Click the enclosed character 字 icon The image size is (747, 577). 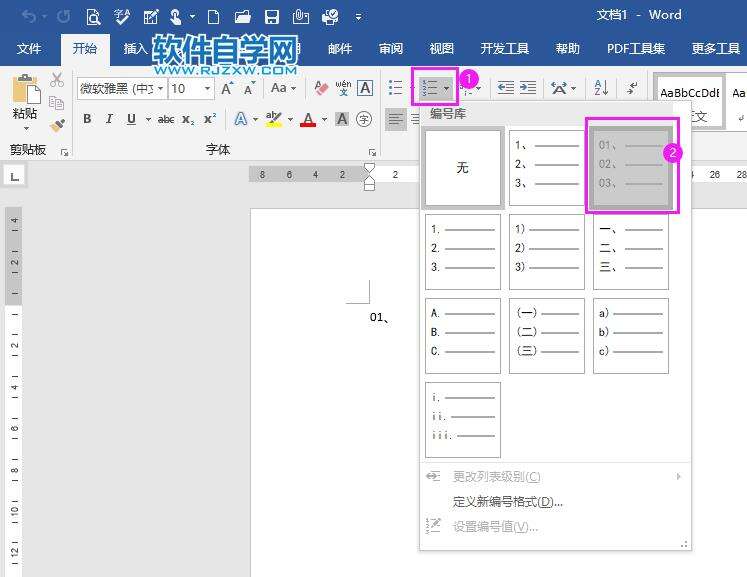(x=364, y=119)
